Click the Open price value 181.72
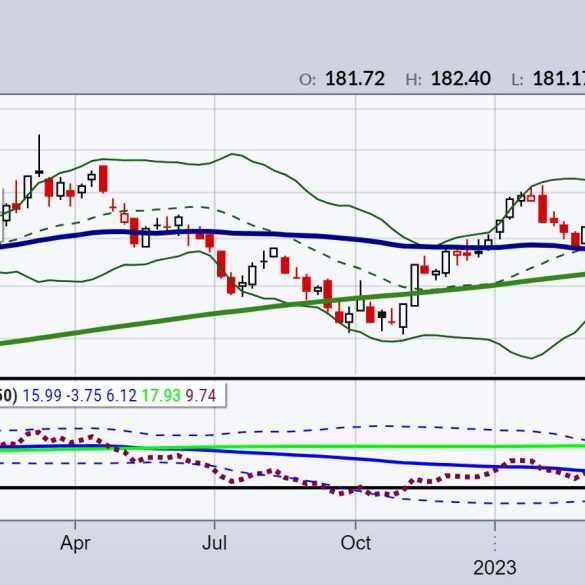This screenshot has height=585, width=585. click(355, 79)
